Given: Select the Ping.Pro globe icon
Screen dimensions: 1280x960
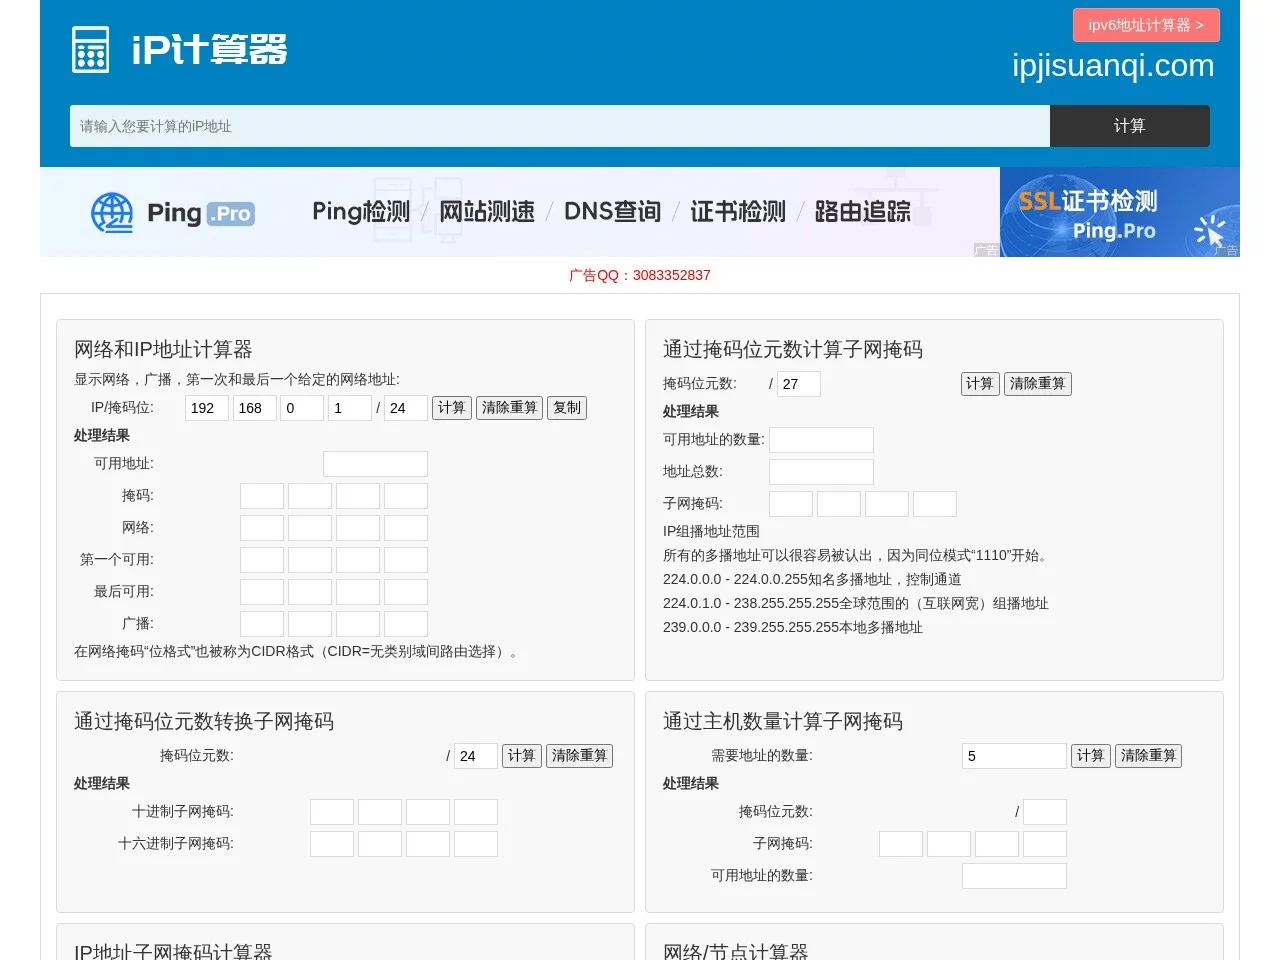Looking at the screenshot, I should tap(112, 212).
